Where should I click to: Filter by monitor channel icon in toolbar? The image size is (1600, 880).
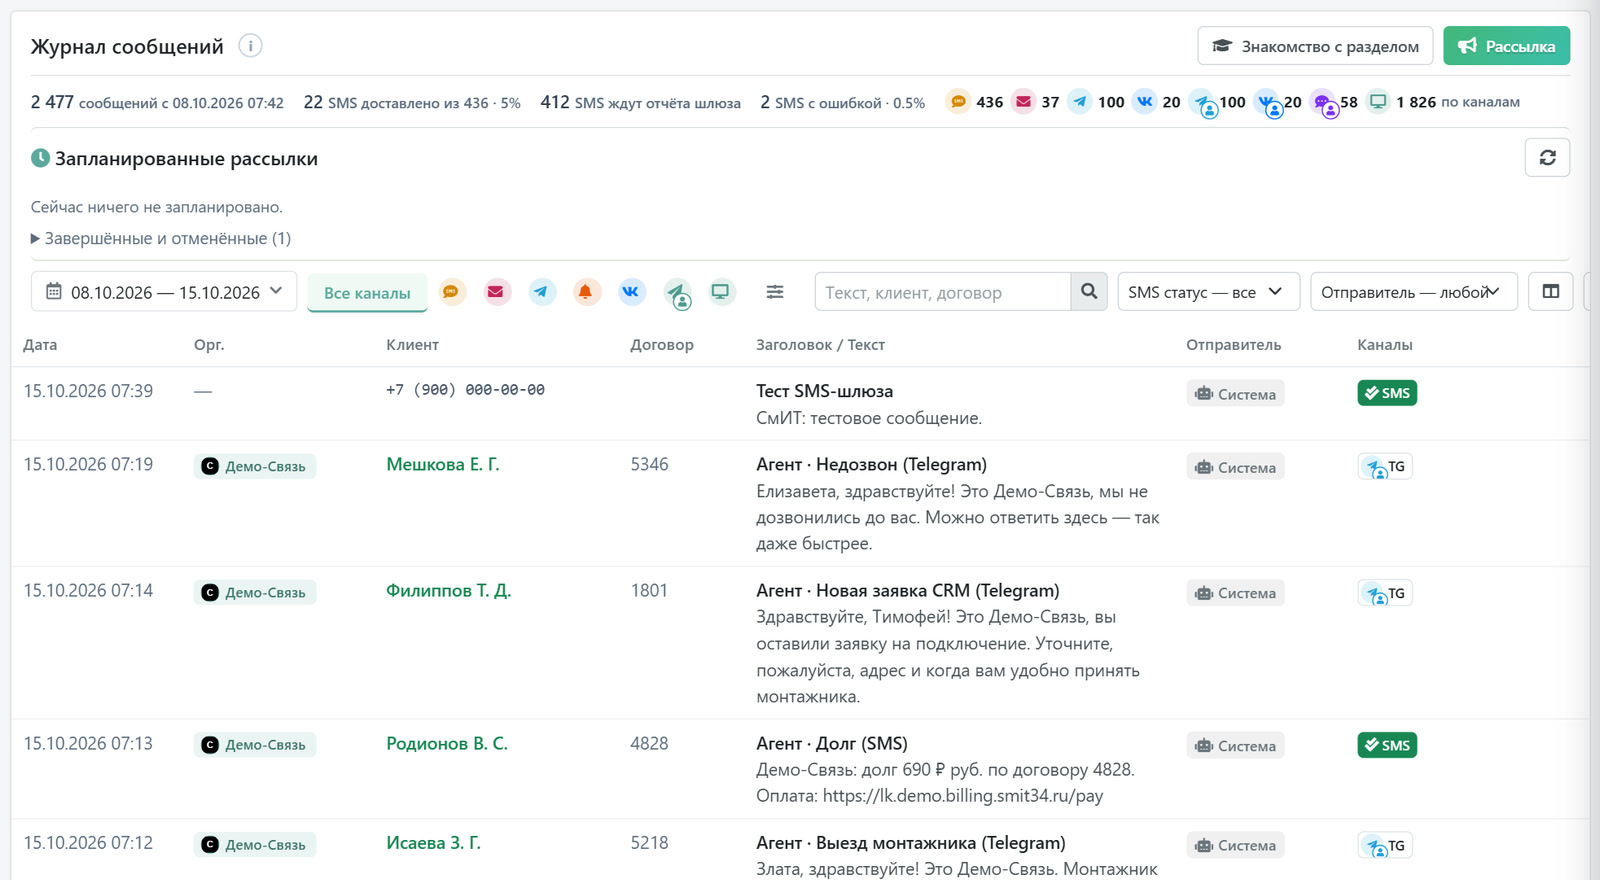click(721, 292)
